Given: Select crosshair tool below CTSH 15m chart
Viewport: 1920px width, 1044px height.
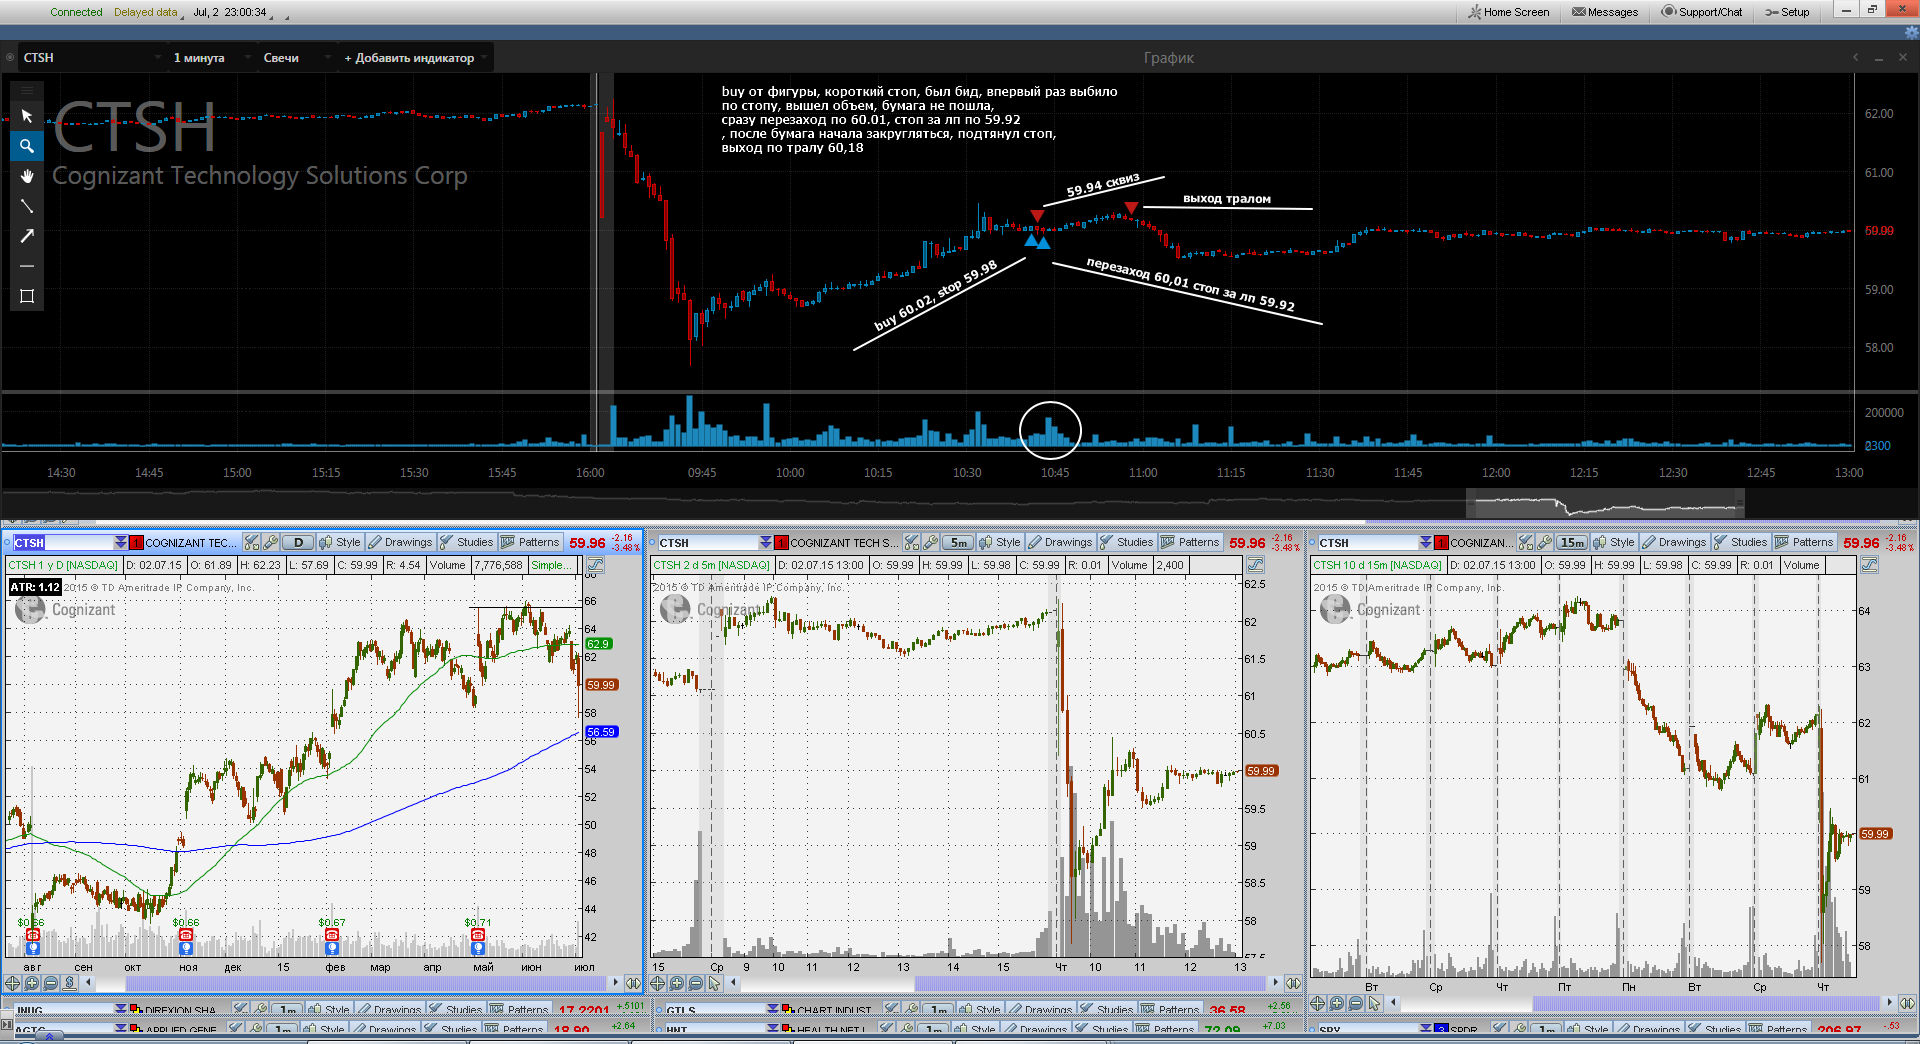Looking at the screenshot, I should click(1318, 1003).
